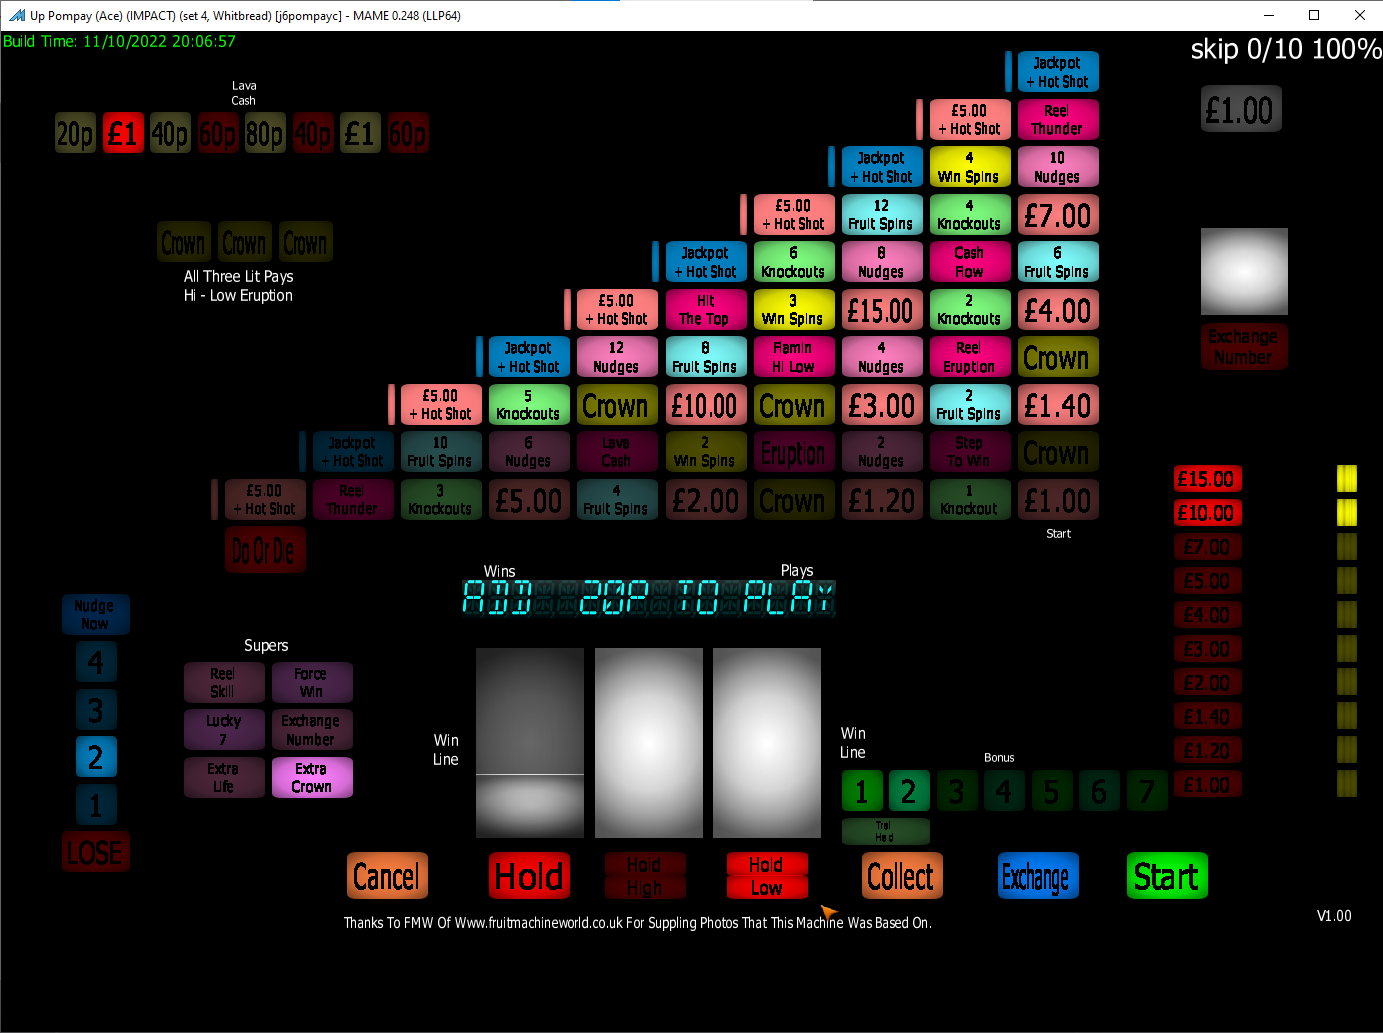The image size is (1383, 1033).
Task: Click the lit Extra Crown super
Action: (312, 777)
